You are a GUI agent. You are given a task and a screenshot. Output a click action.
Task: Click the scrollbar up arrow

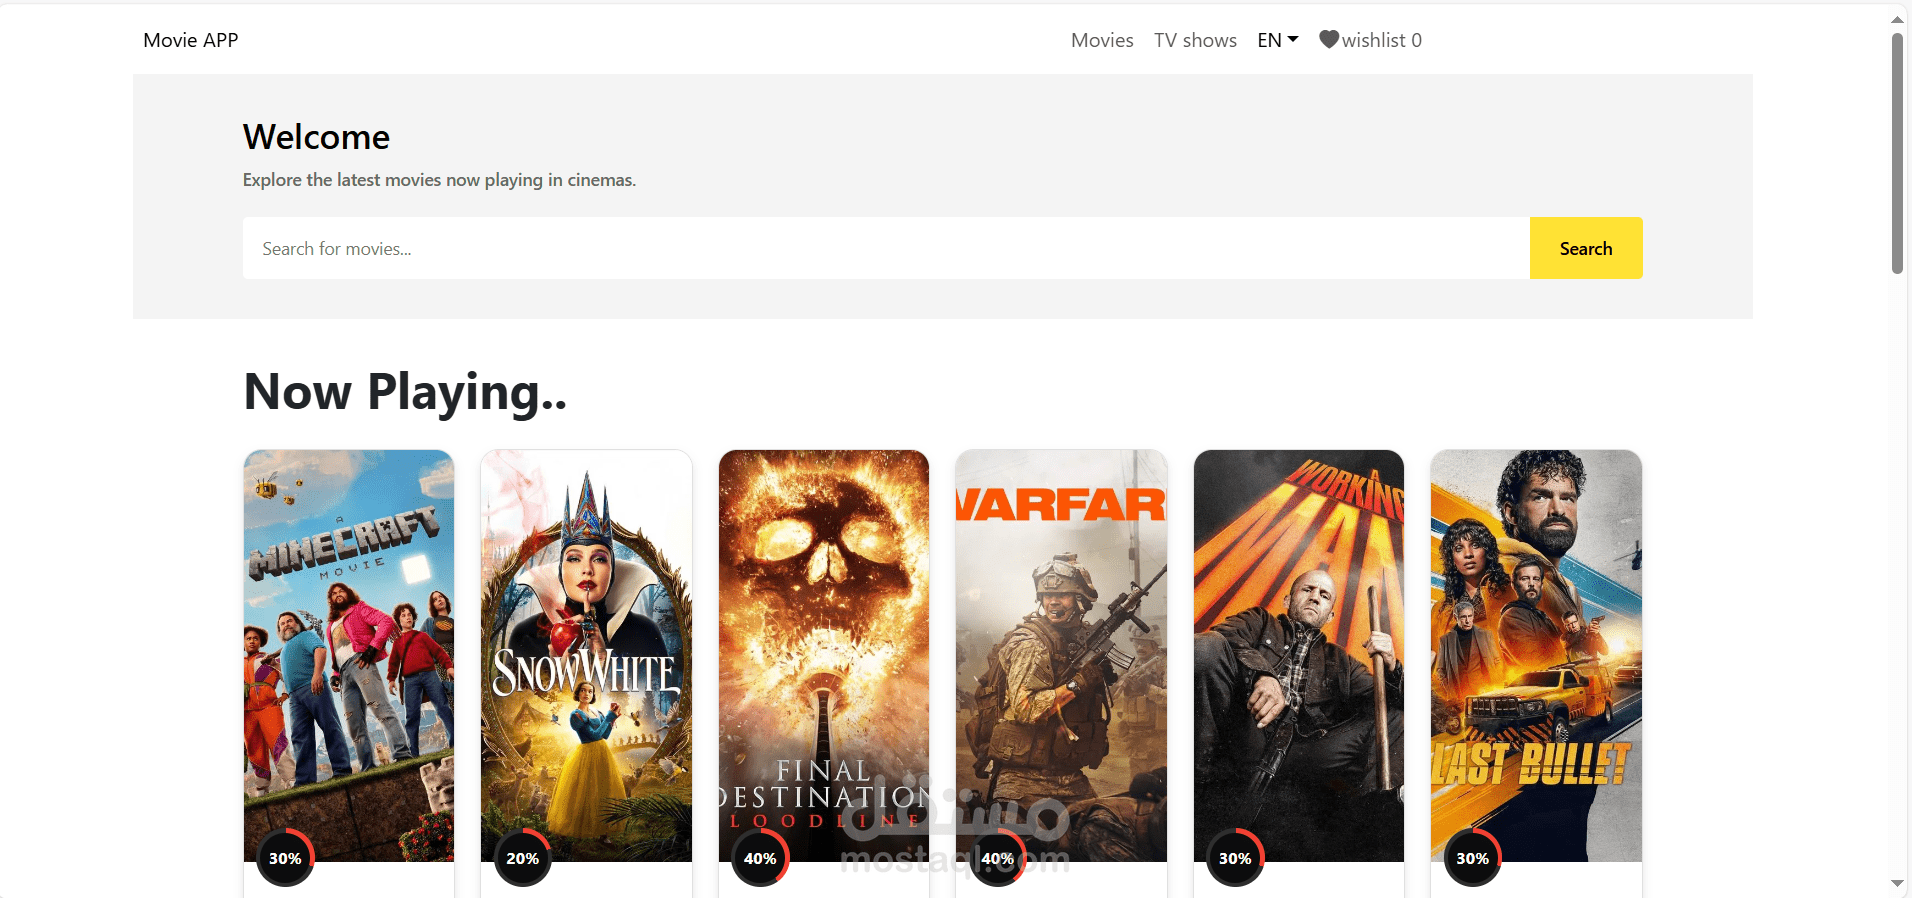coord(1897,18)
